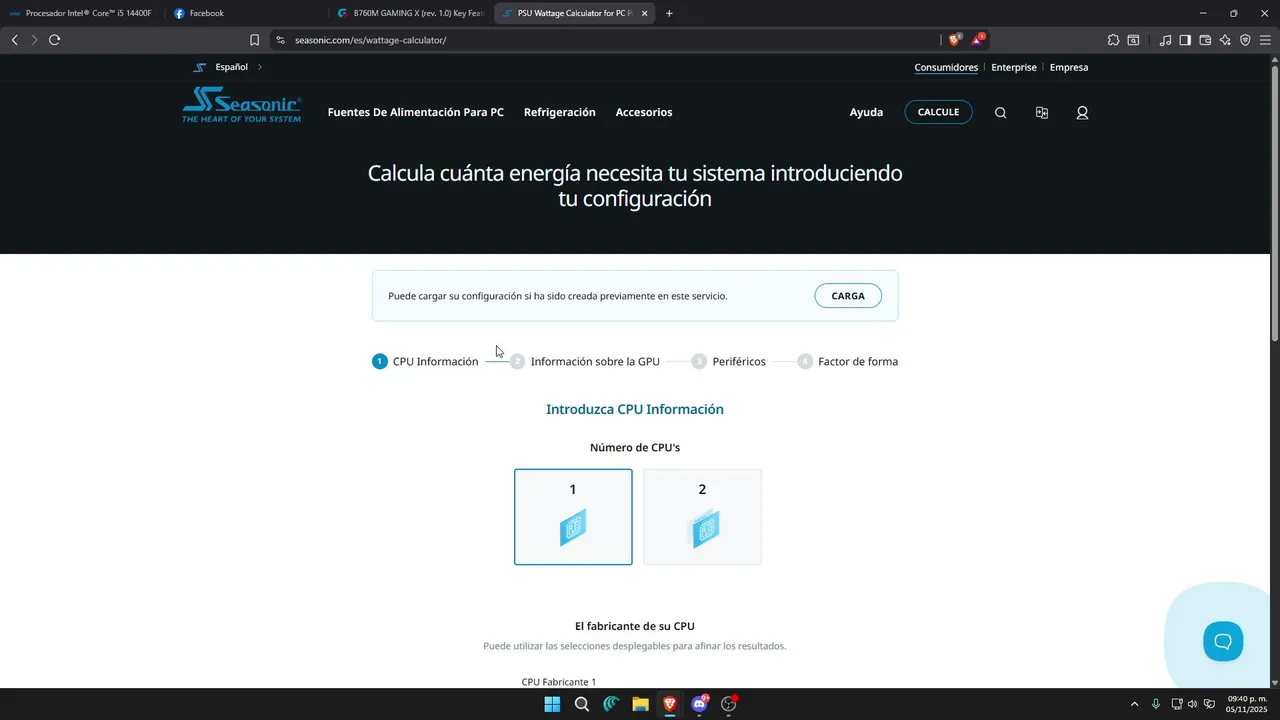Toggle the browser sidebar panel icon
This screenshot has width=1280, height=720.
pyautogui.click(x=1185, y=40)
